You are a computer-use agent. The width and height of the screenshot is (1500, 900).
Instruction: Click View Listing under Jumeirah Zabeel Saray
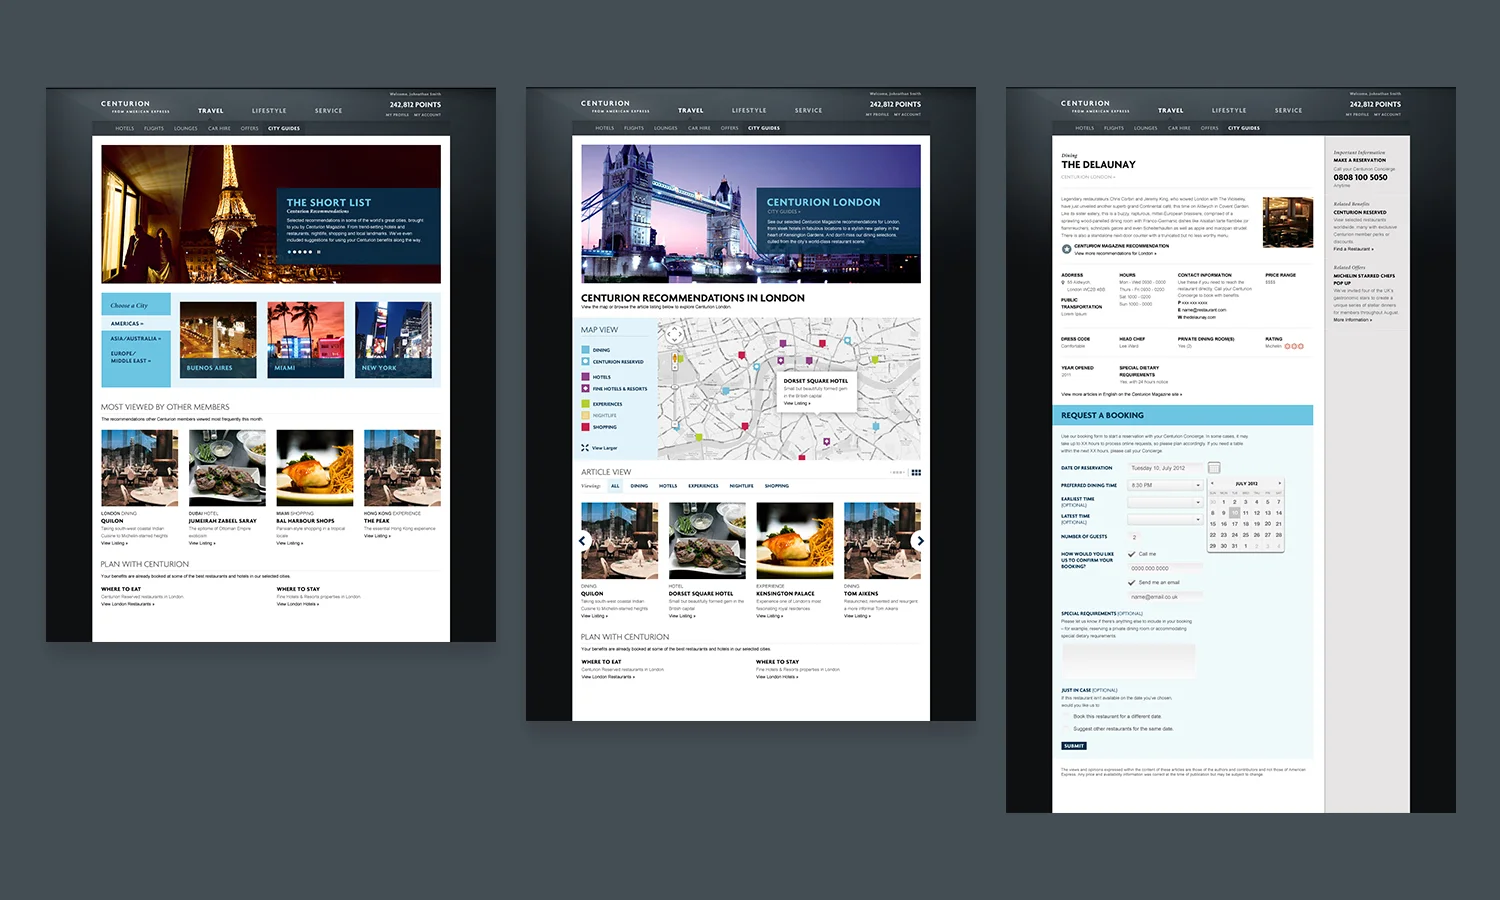(x=201, y=543)
